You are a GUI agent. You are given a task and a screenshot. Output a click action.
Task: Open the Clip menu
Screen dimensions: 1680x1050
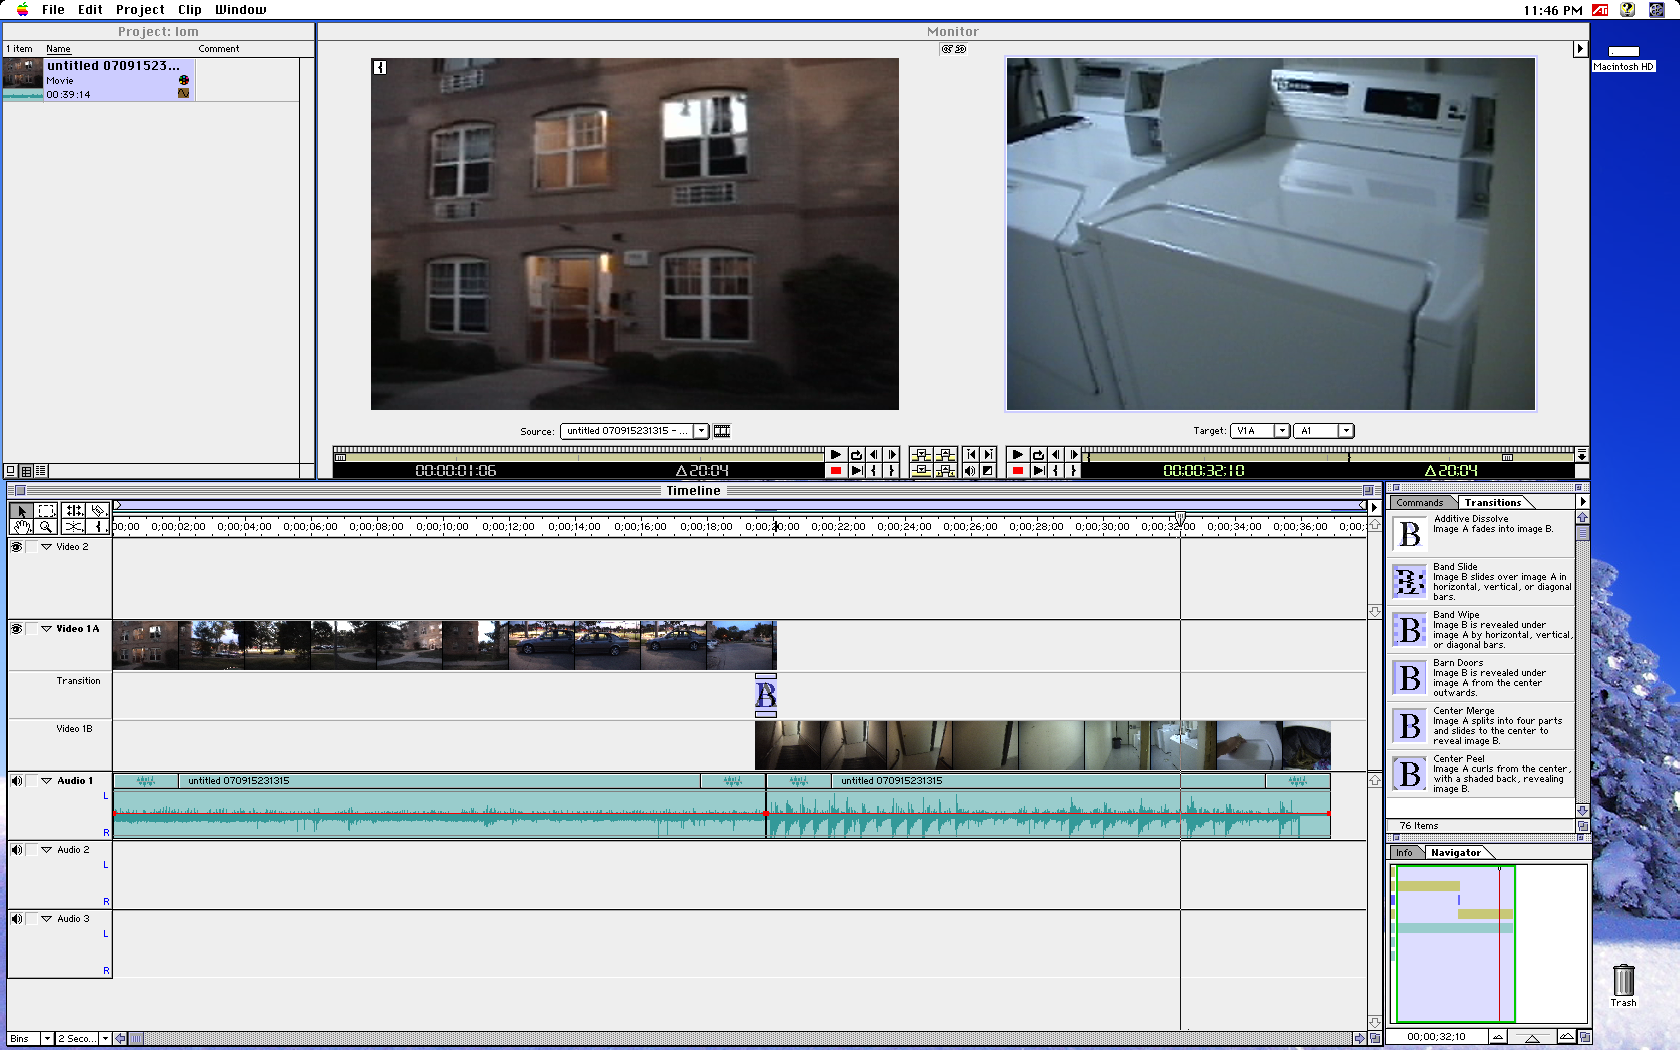coord(189,10)
